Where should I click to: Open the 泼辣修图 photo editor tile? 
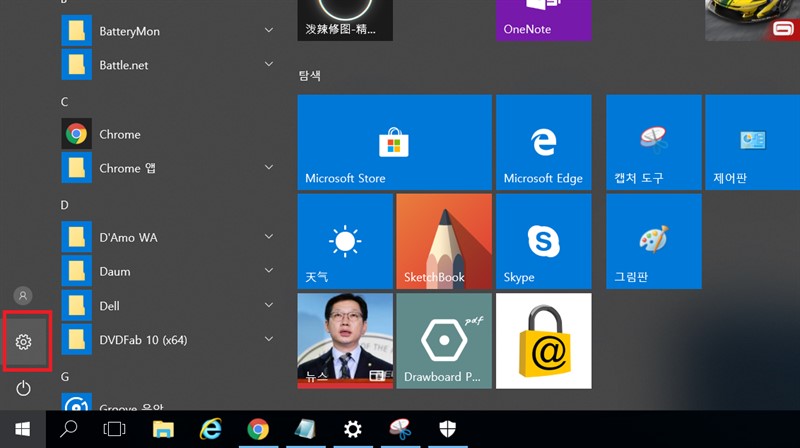345,20
